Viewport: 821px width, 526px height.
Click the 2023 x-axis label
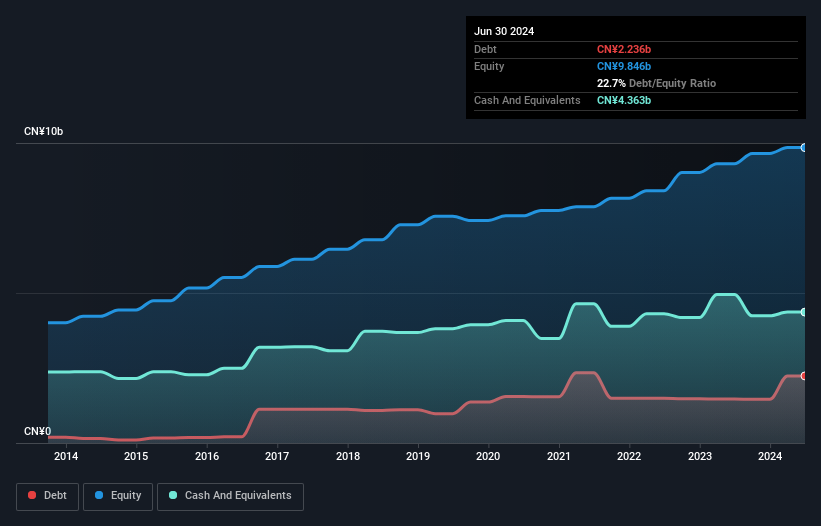tap(700, 456)
